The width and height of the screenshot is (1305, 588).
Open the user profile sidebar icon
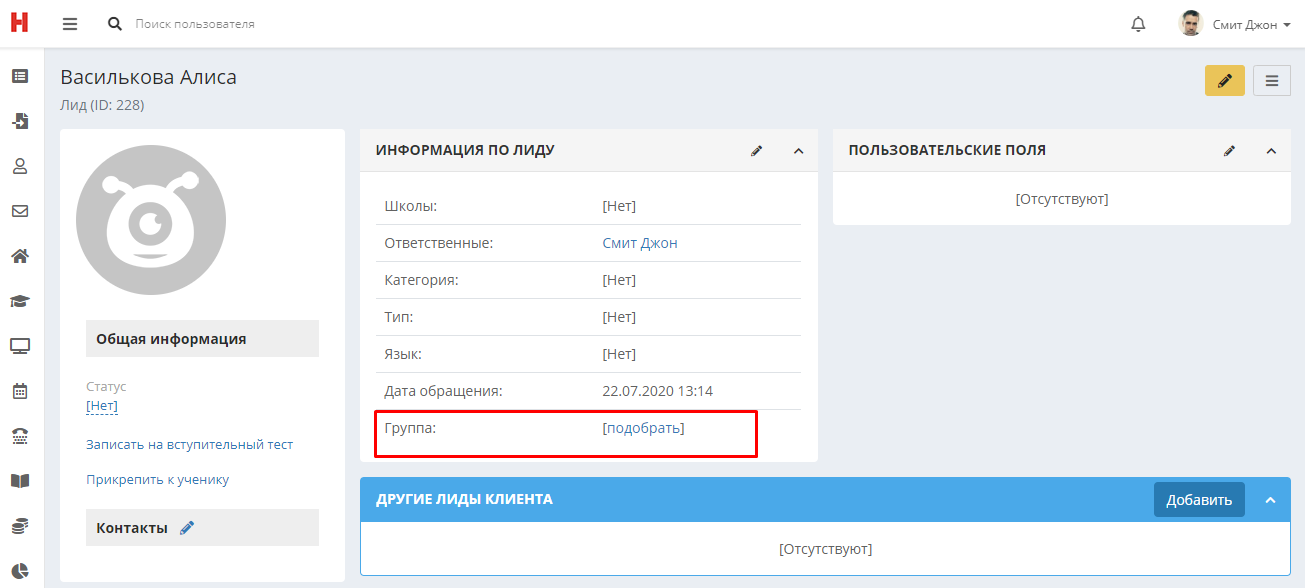[20, 166]
